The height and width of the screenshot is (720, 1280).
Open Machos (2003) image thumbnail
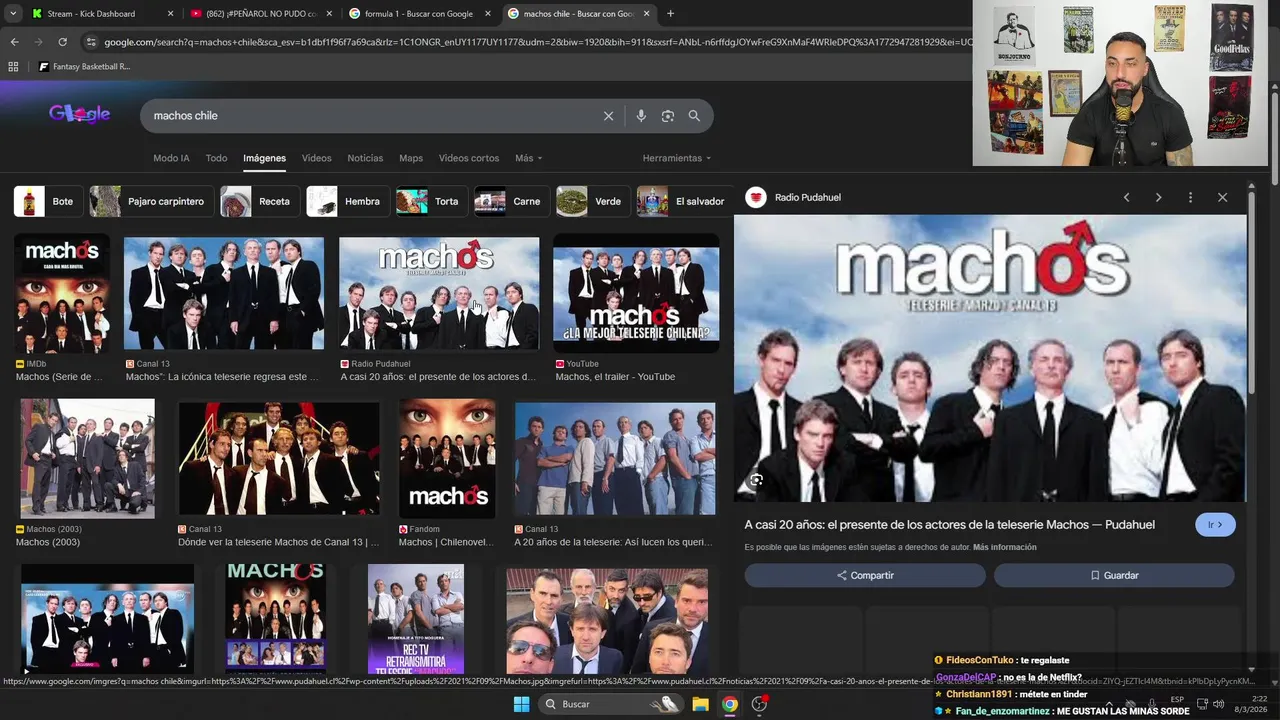pyautogui.click(x=88, y=459)
